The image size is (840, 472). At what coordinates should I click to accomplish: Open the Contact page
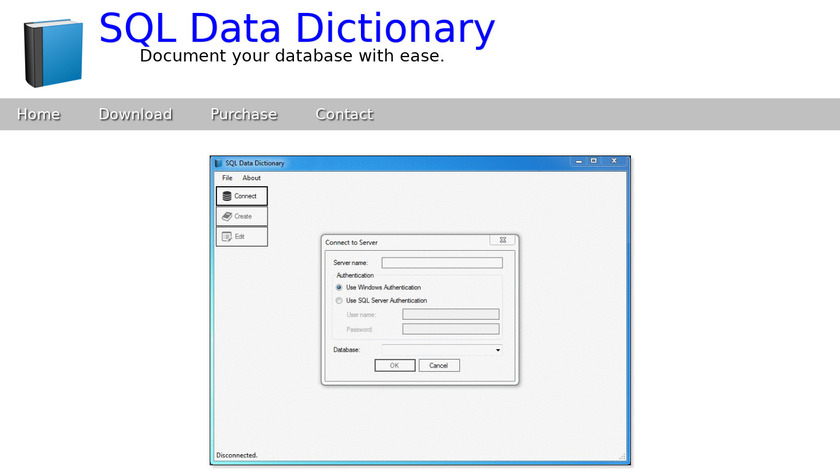(344, 114)
